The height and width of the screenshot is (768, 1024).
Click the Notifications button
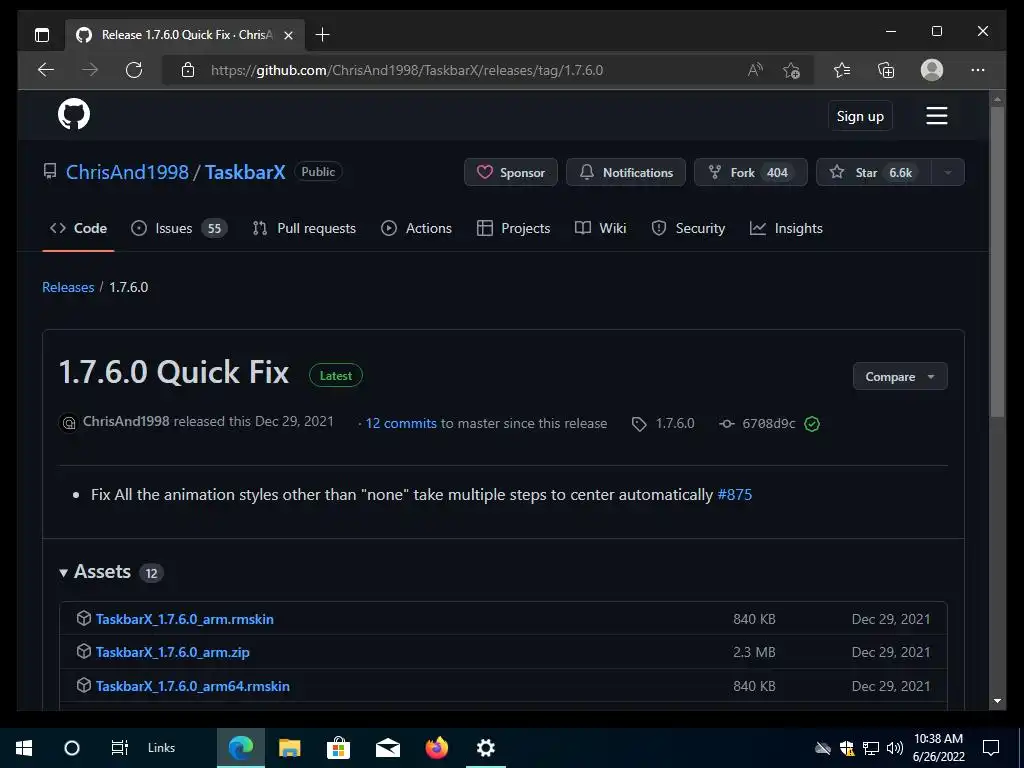pos(626,172)
